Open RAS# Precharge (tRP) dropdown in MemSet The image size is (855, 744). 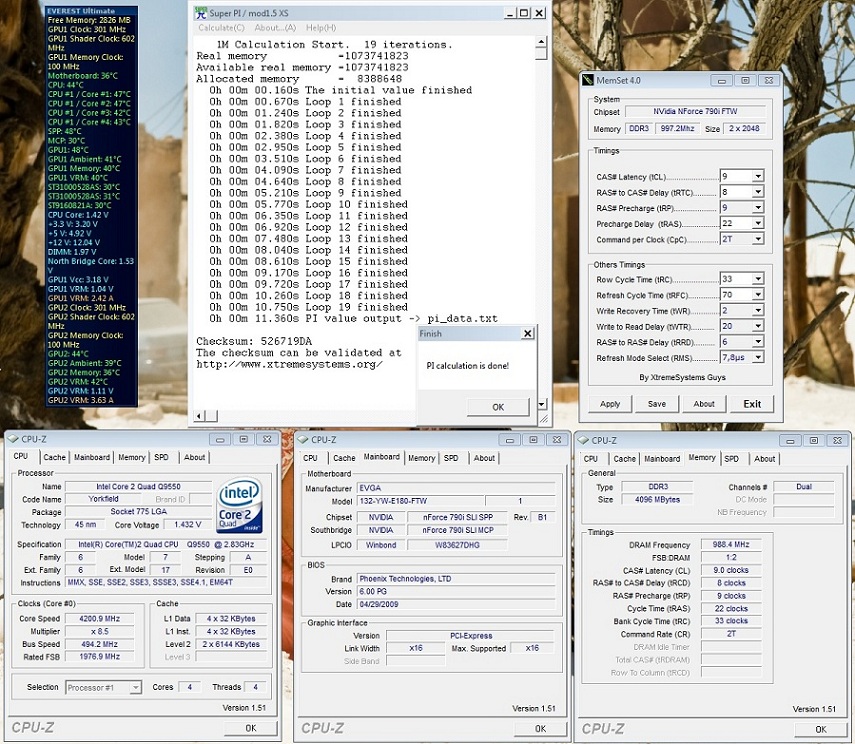(758, 208)
